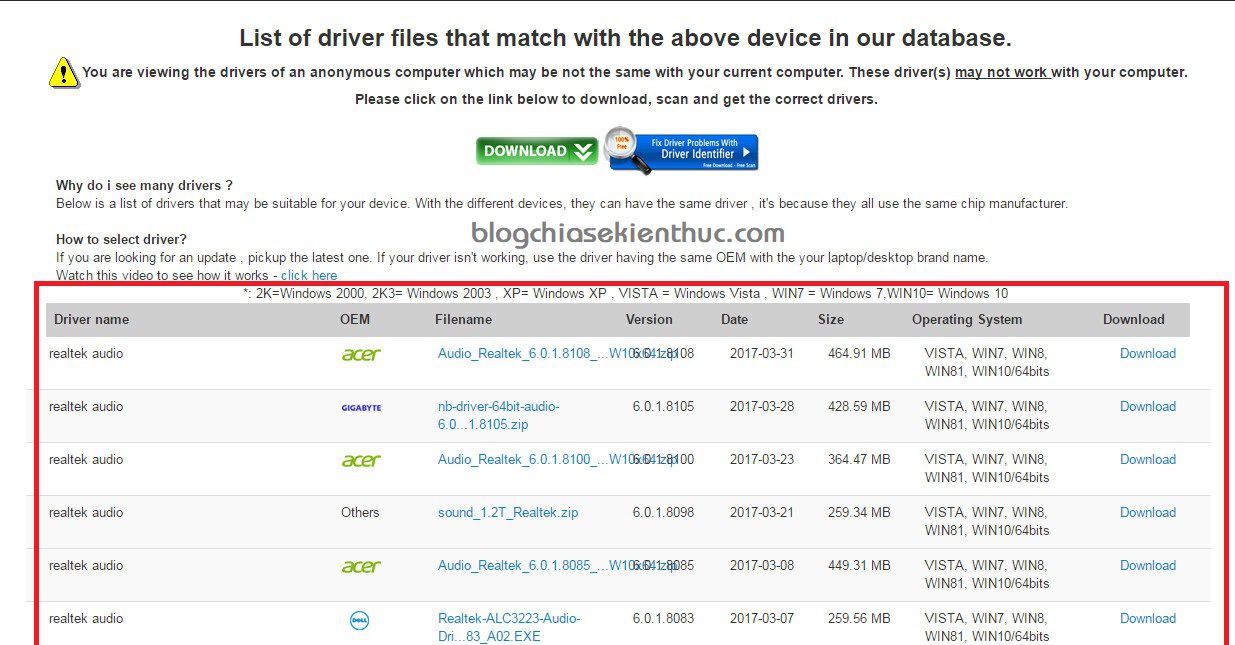The image size is (1235, 645).
Task: Select the date 2017-03-28
Action: pos(762,406)
